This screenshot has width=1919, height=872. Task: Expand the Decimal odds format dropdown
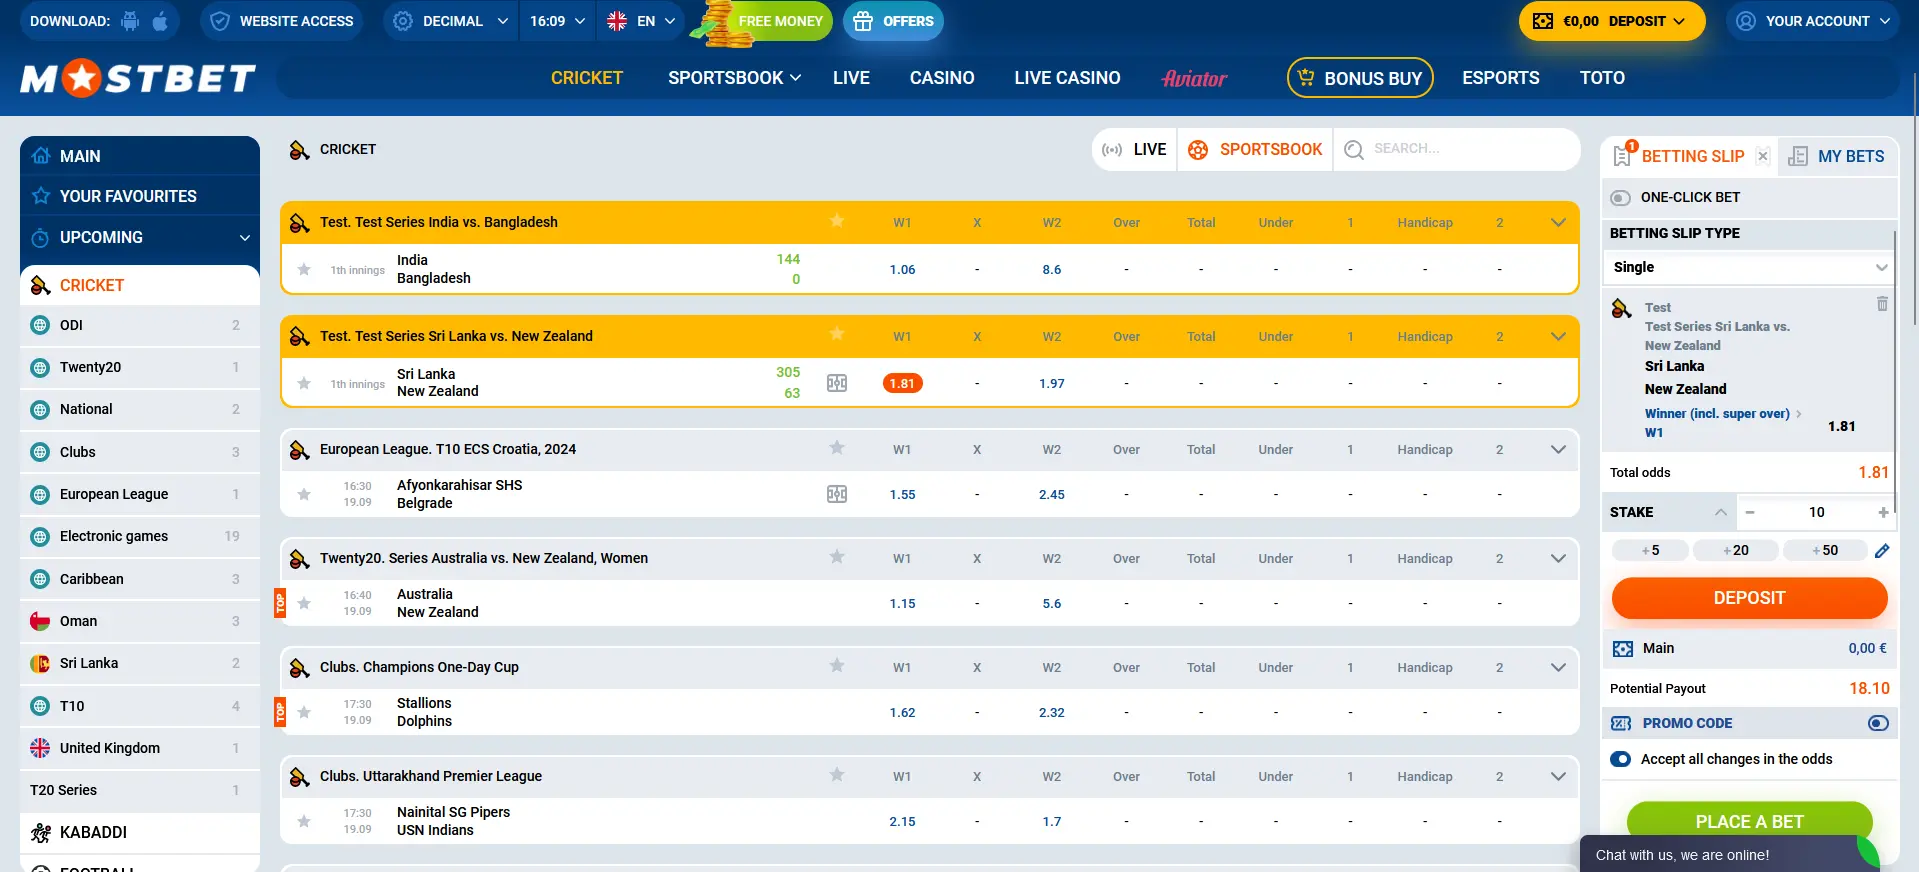click(x=451, y=21)
